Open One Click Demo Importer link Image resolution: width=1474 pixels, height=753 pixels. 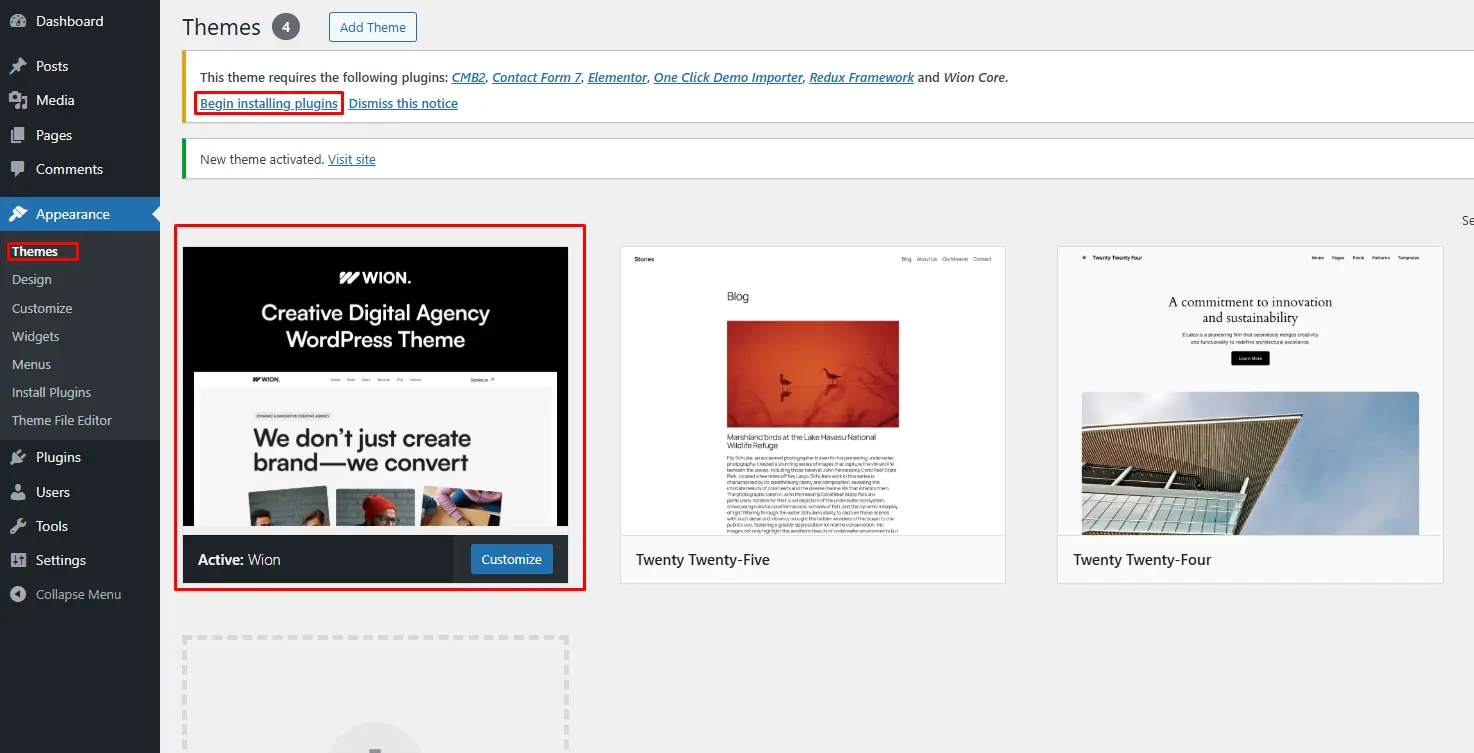click(x=728, y=77)
